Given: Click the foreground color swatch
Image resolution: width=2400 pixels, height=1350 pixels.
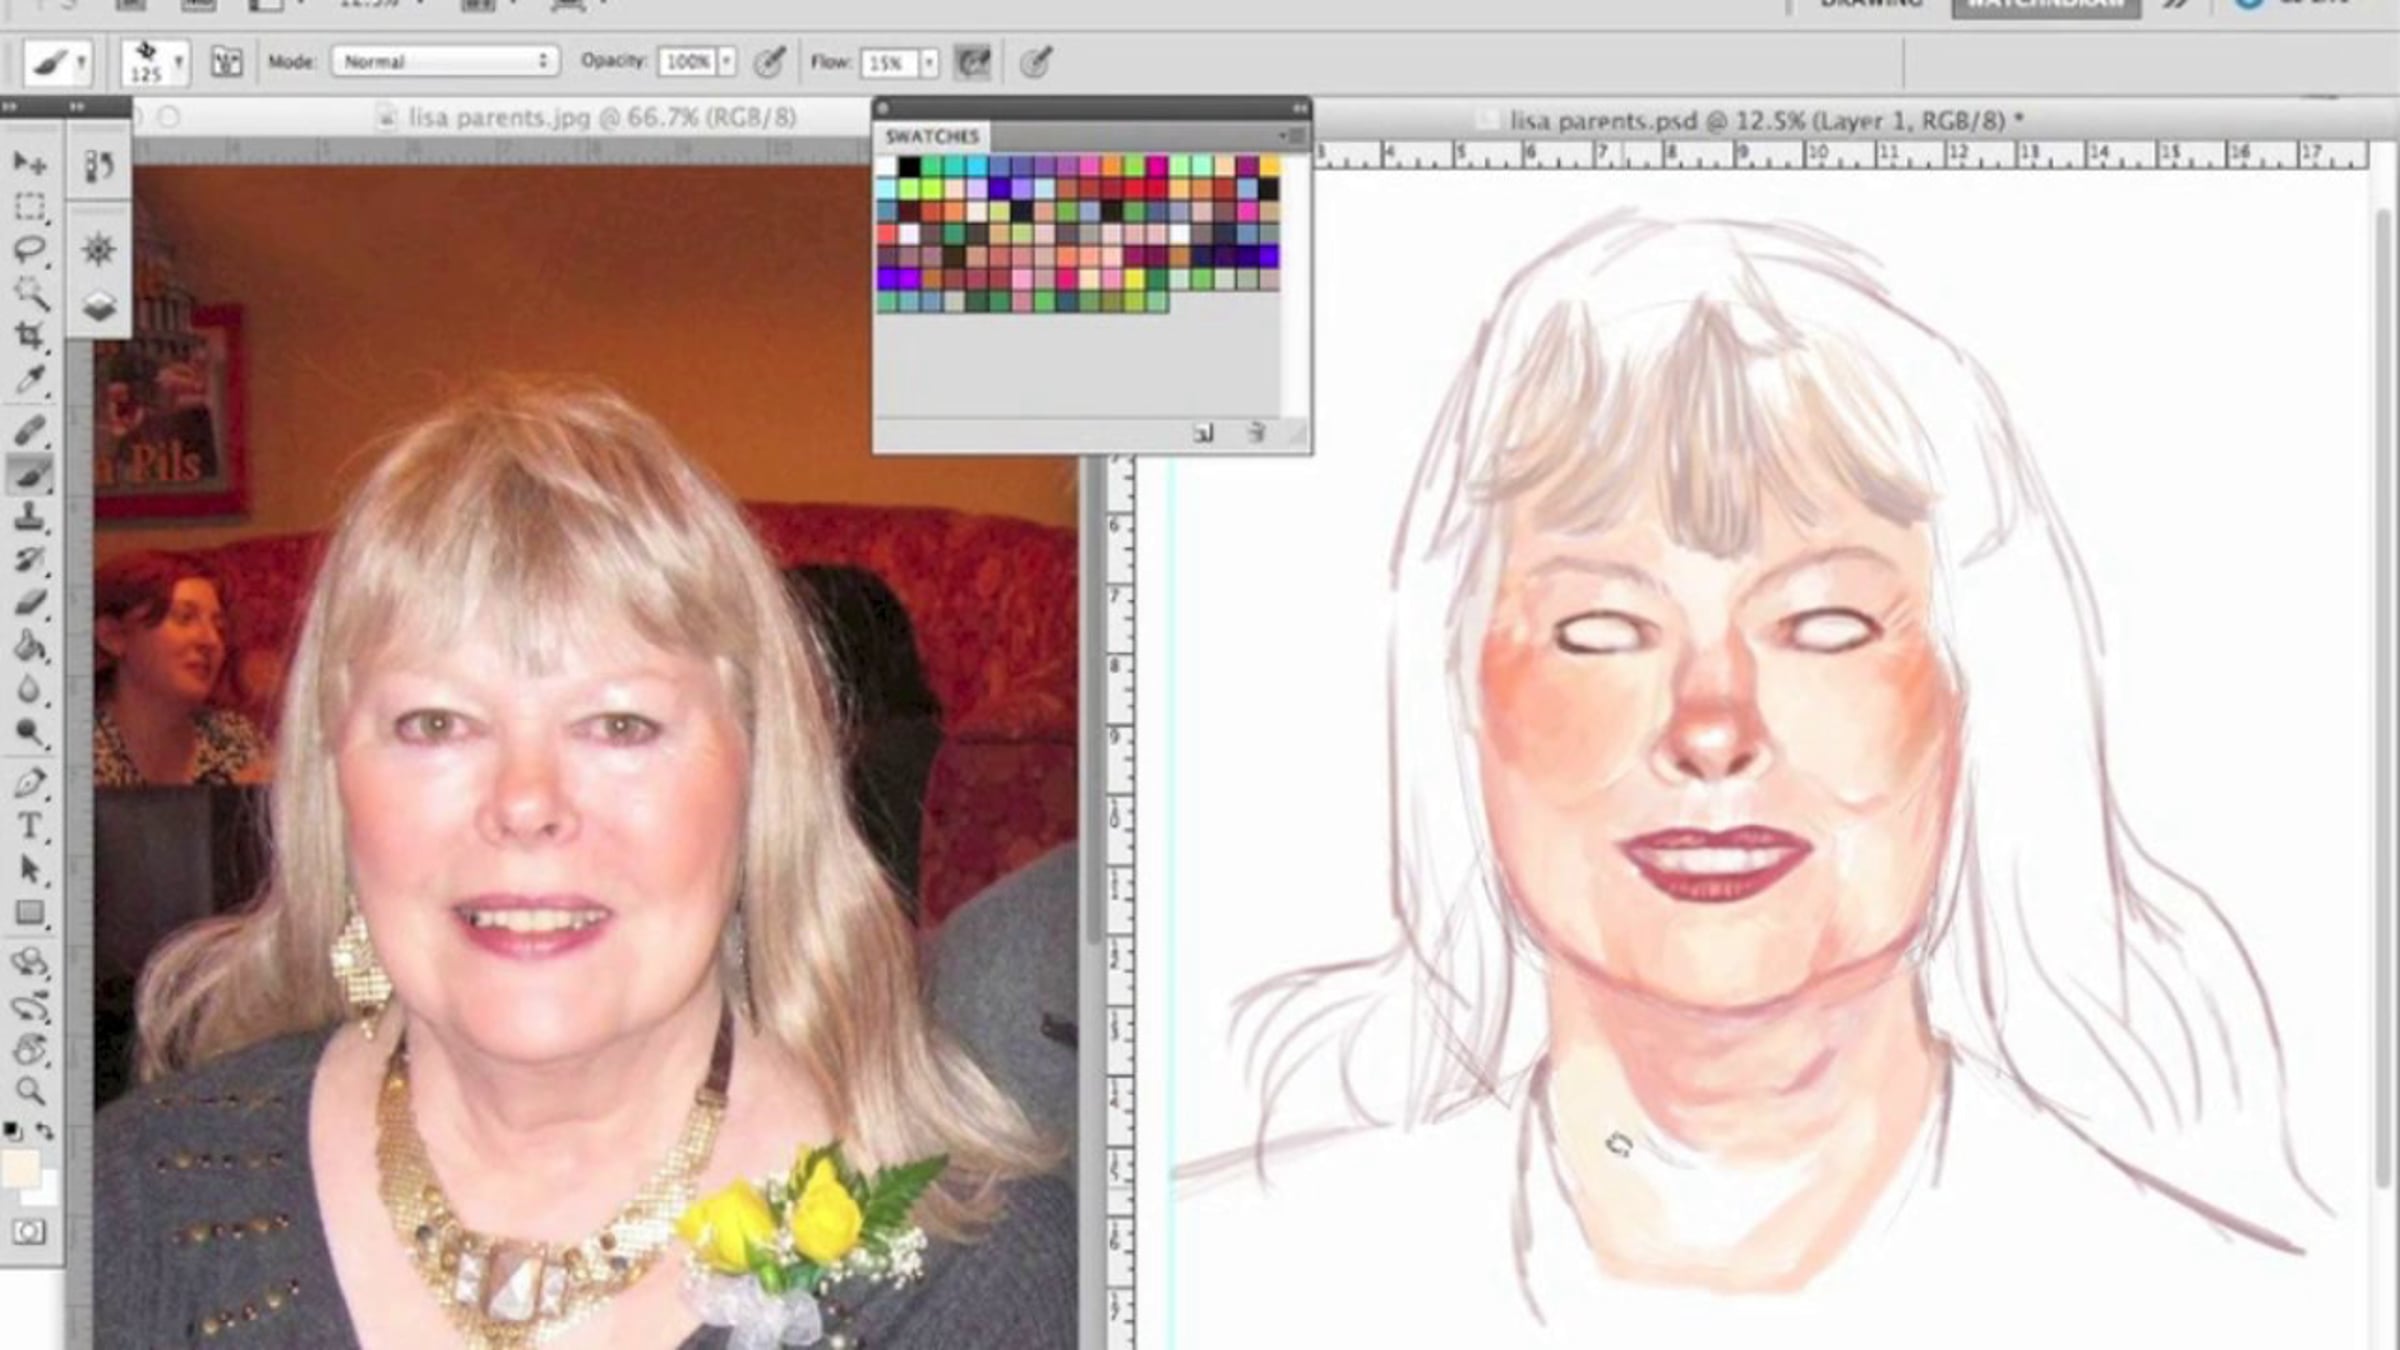Looking at the screenshot, I should (20, 1168).
